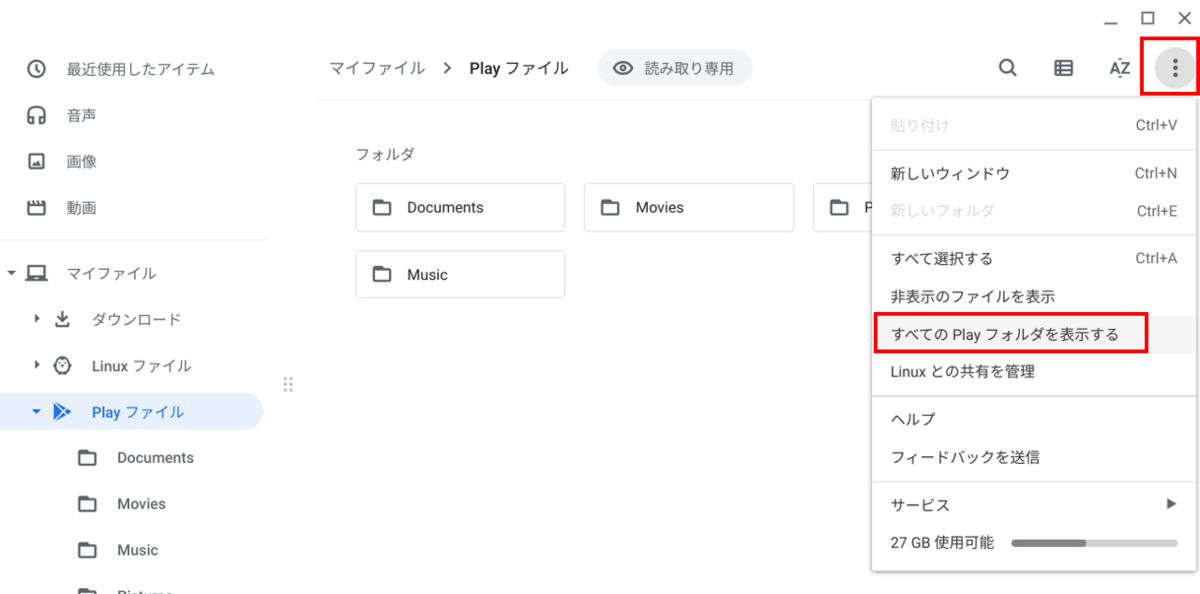Select 新しいウィンドウ from the menu
Image resolution: width=1200 pixels, height=594 pixels.
(x=1034, y=173)
